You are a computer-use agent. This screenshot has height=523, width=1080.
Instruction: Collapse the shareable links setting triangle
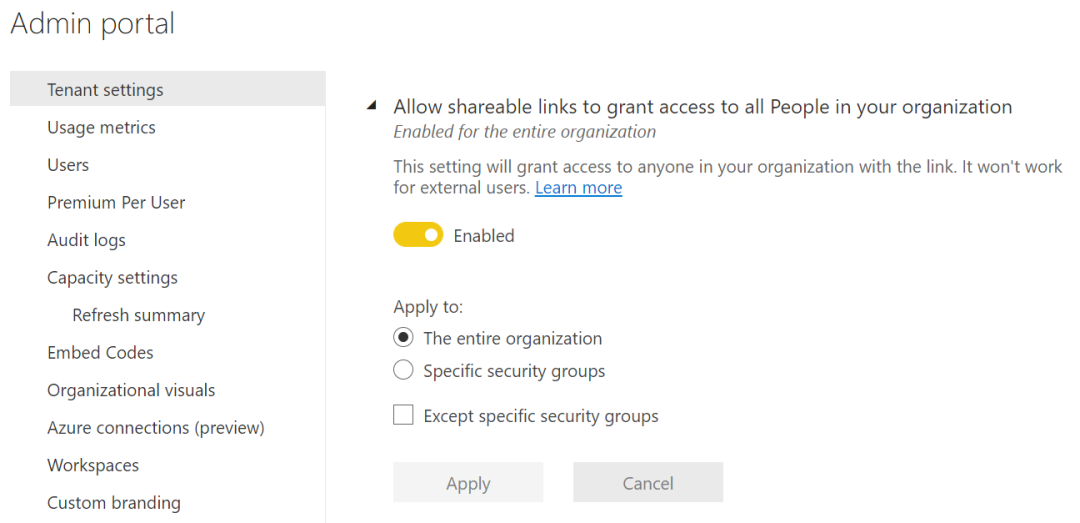coord(372,106)
